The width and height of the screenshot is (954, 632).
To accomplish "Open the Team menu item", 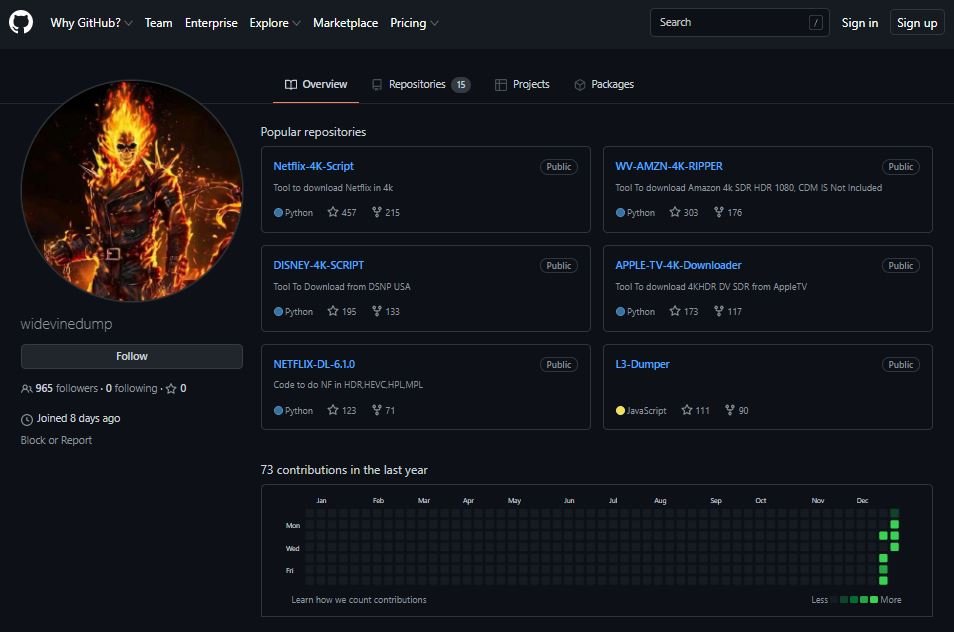I will (x=158, y=23).
